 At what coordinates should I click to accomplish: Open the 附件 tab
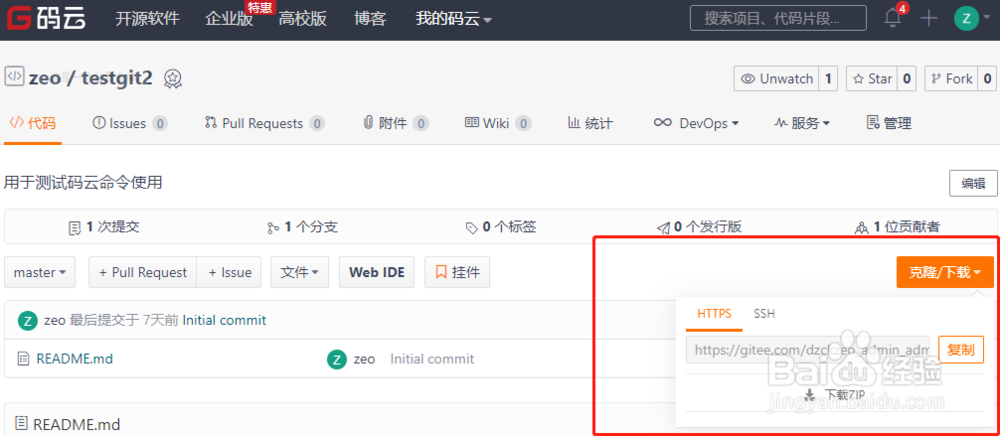(395, 123)
